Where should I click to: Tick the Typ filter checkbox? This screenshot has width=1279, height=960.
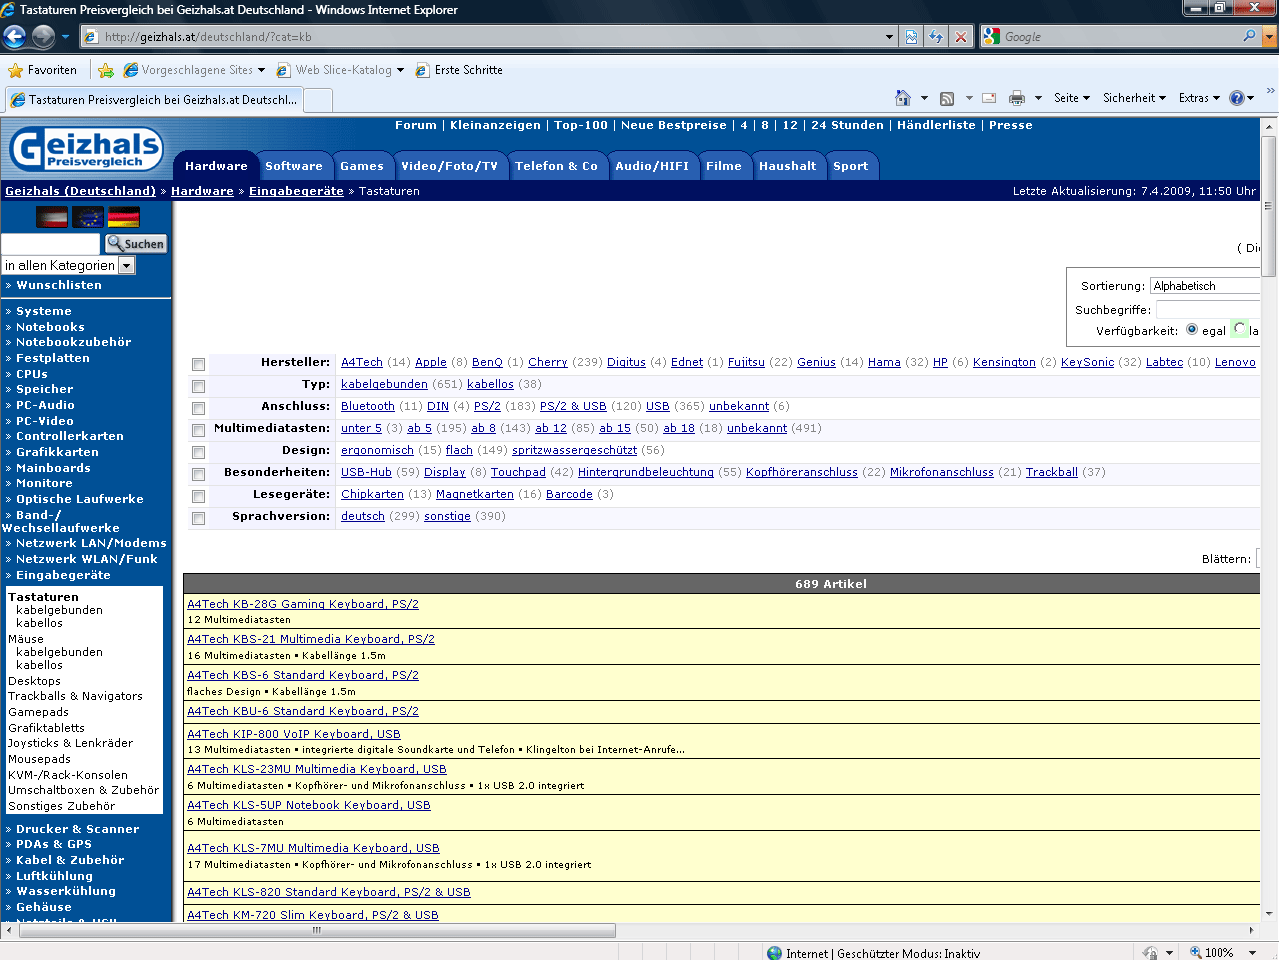coord(198,386)
